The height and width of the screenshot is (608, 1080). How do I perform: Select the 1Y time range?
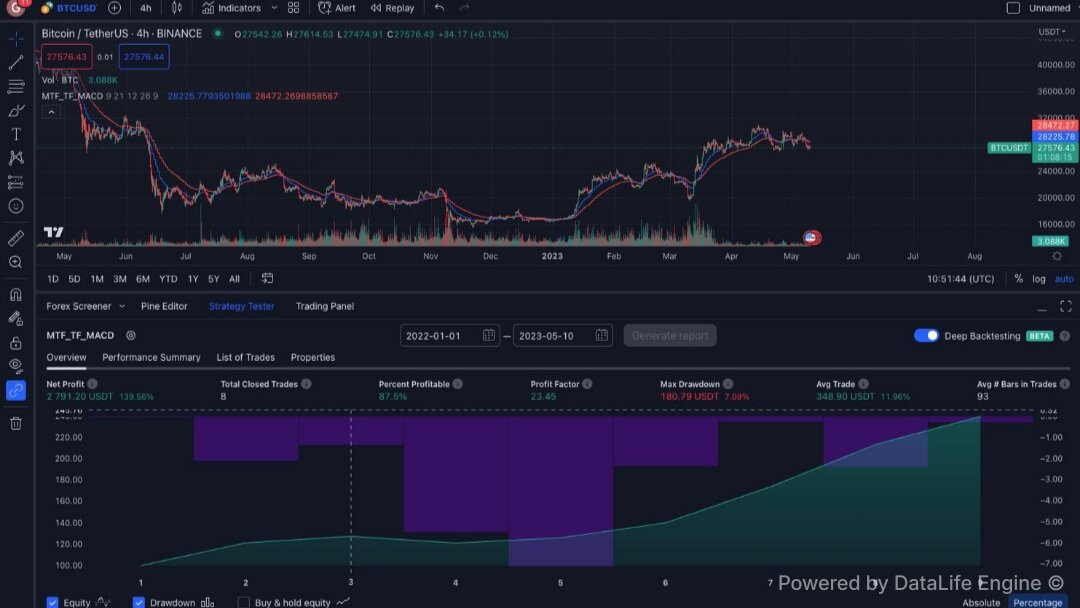tap(193, 279)
